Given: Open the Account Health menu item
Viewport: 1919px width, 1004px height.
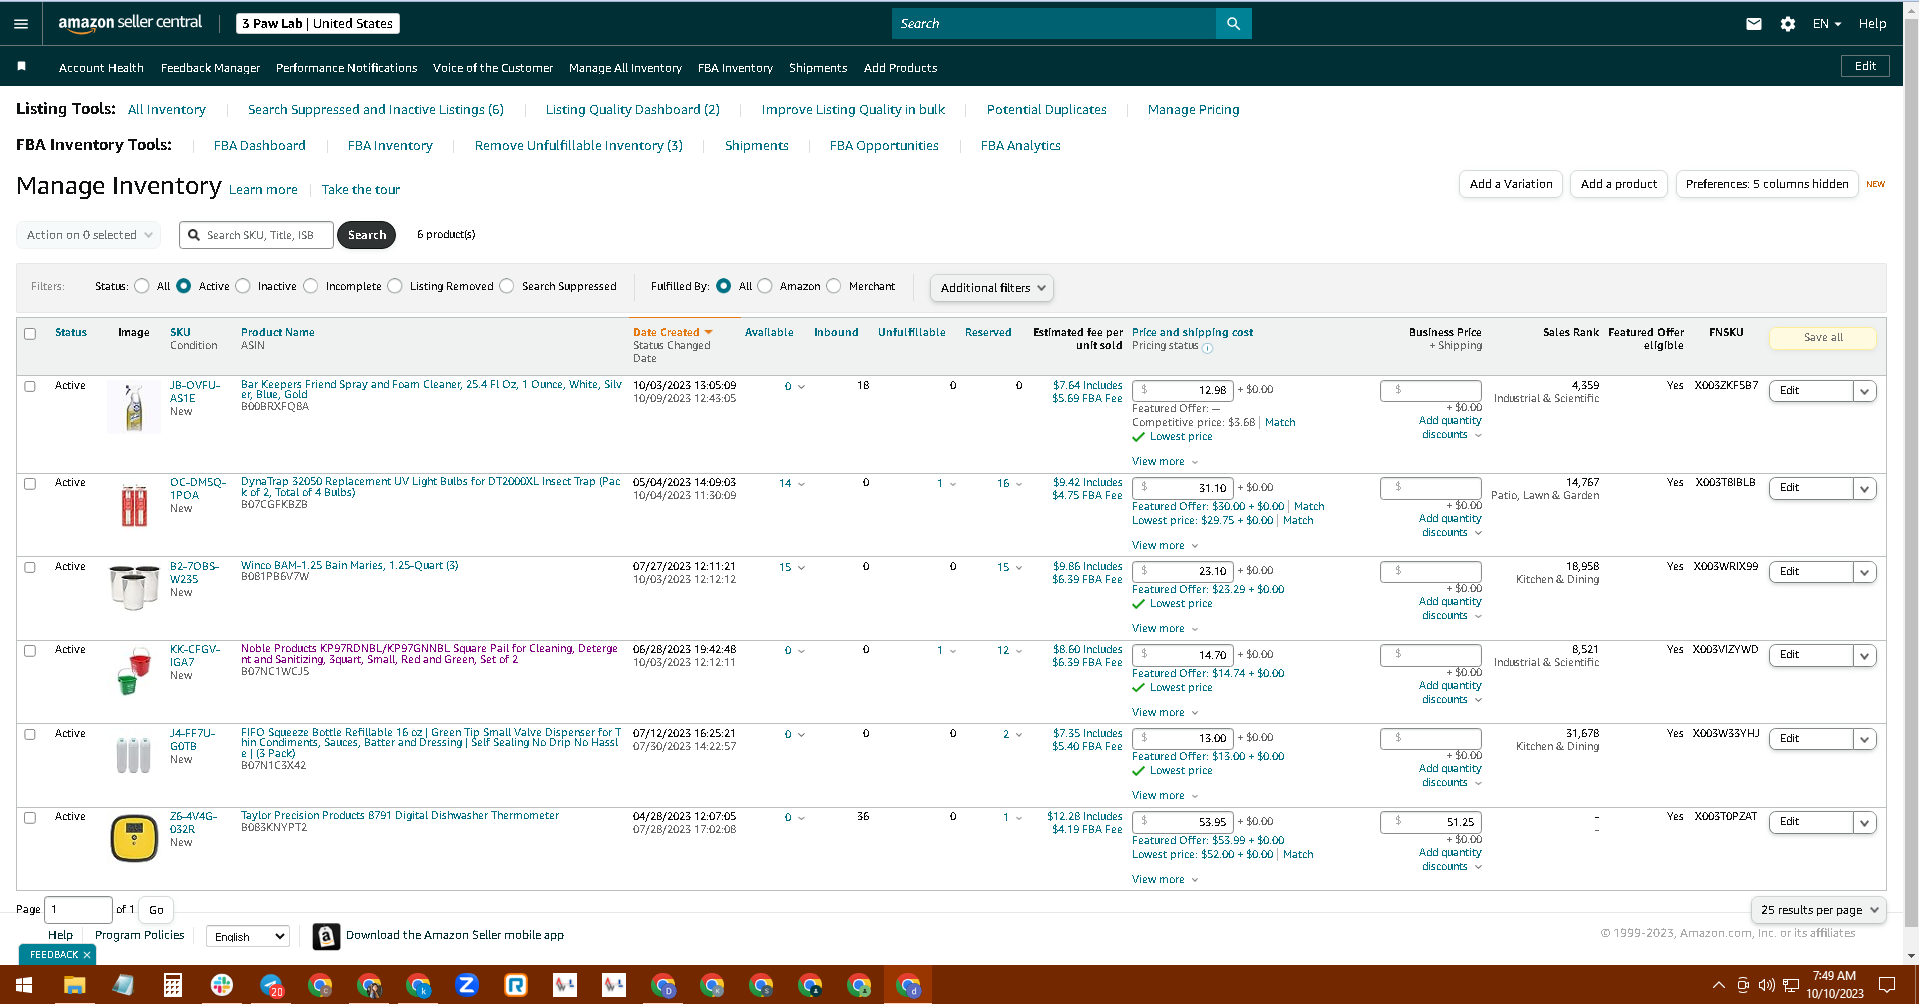Looking at the screenshot, I should pos(101,68).
